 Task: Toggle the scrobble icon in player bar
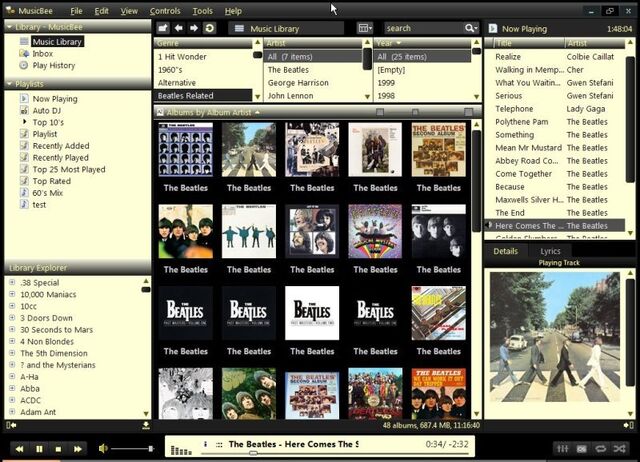coord(582,449)
